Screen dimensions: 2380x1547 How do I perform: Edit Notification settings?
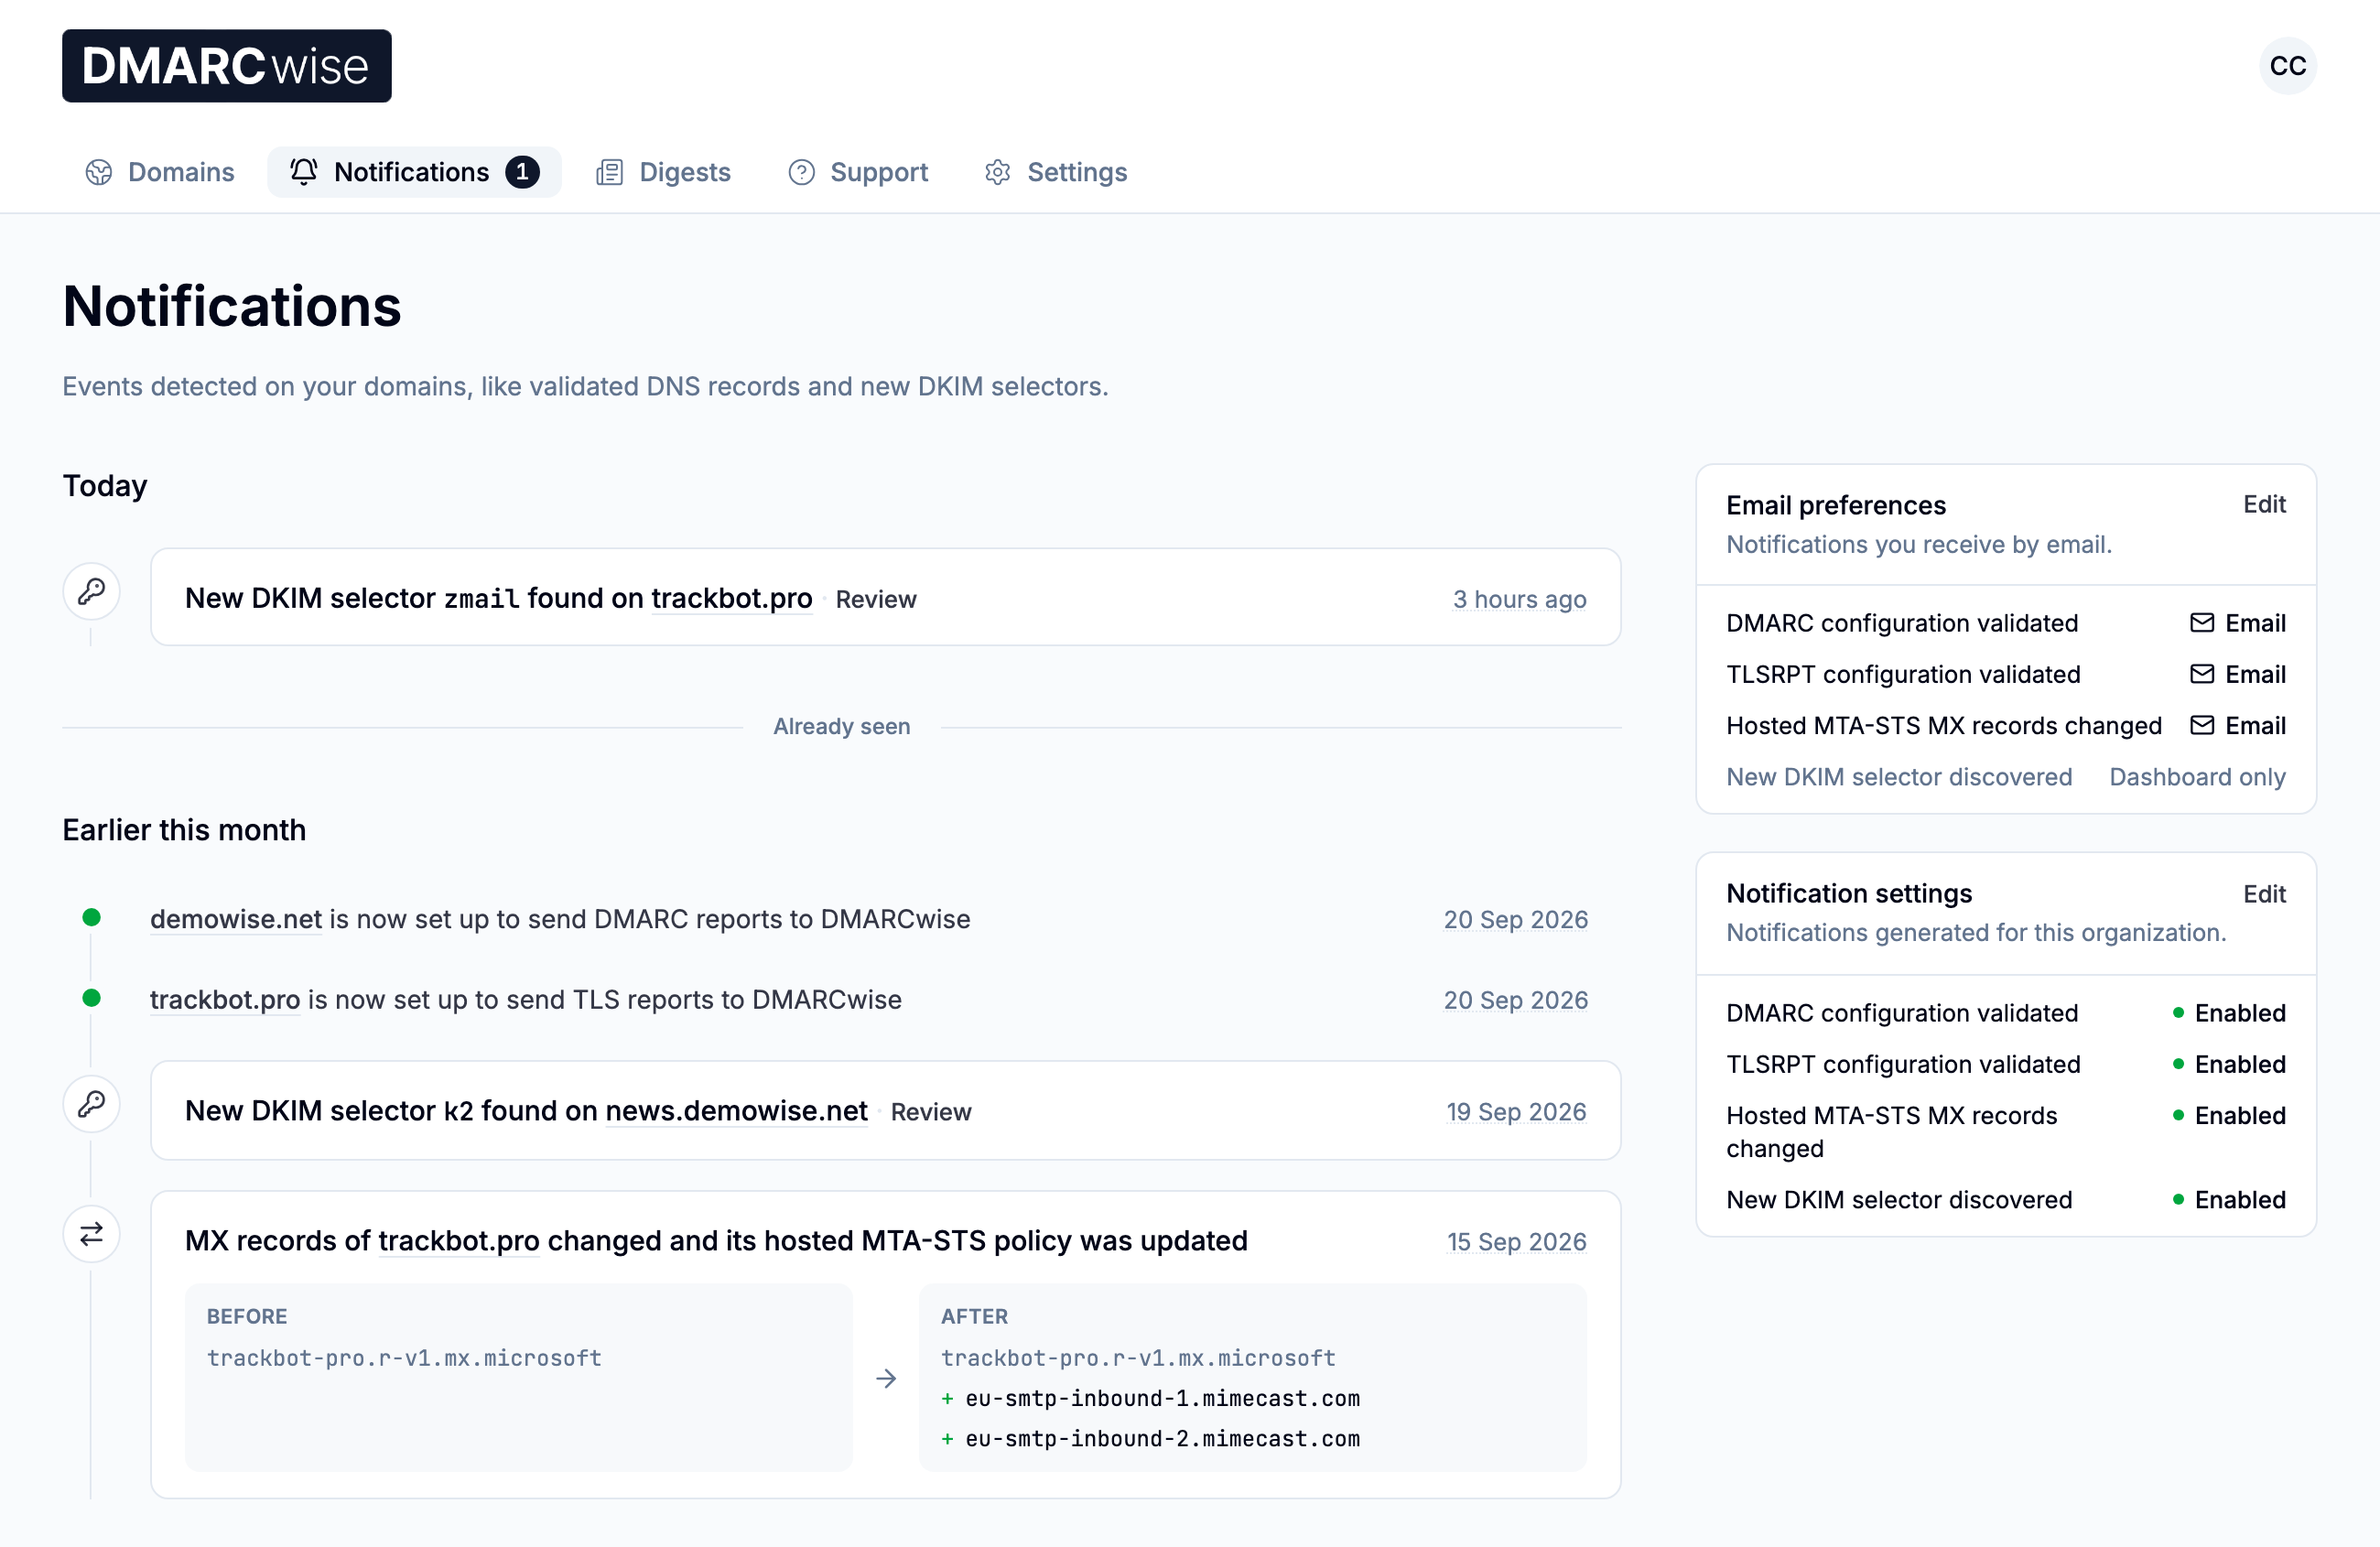2264,894
